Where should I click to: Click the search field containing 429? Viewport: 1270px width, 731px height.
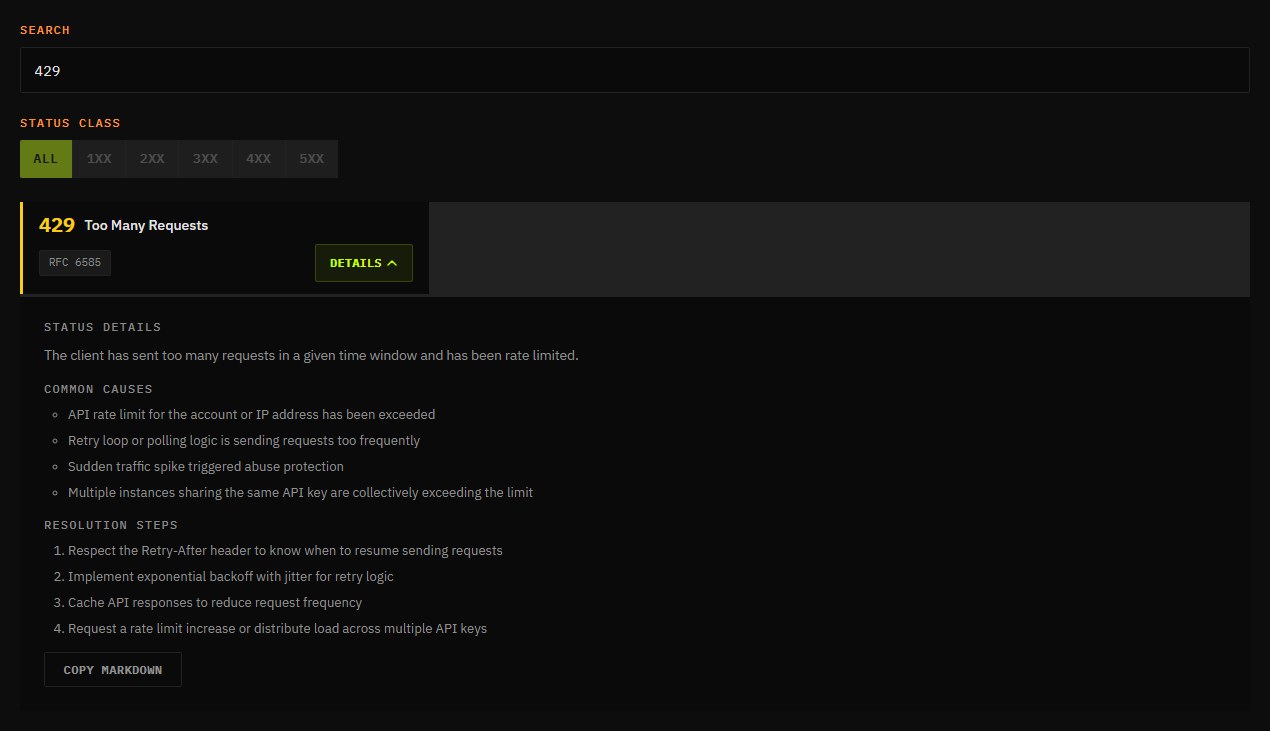point(634,70)
